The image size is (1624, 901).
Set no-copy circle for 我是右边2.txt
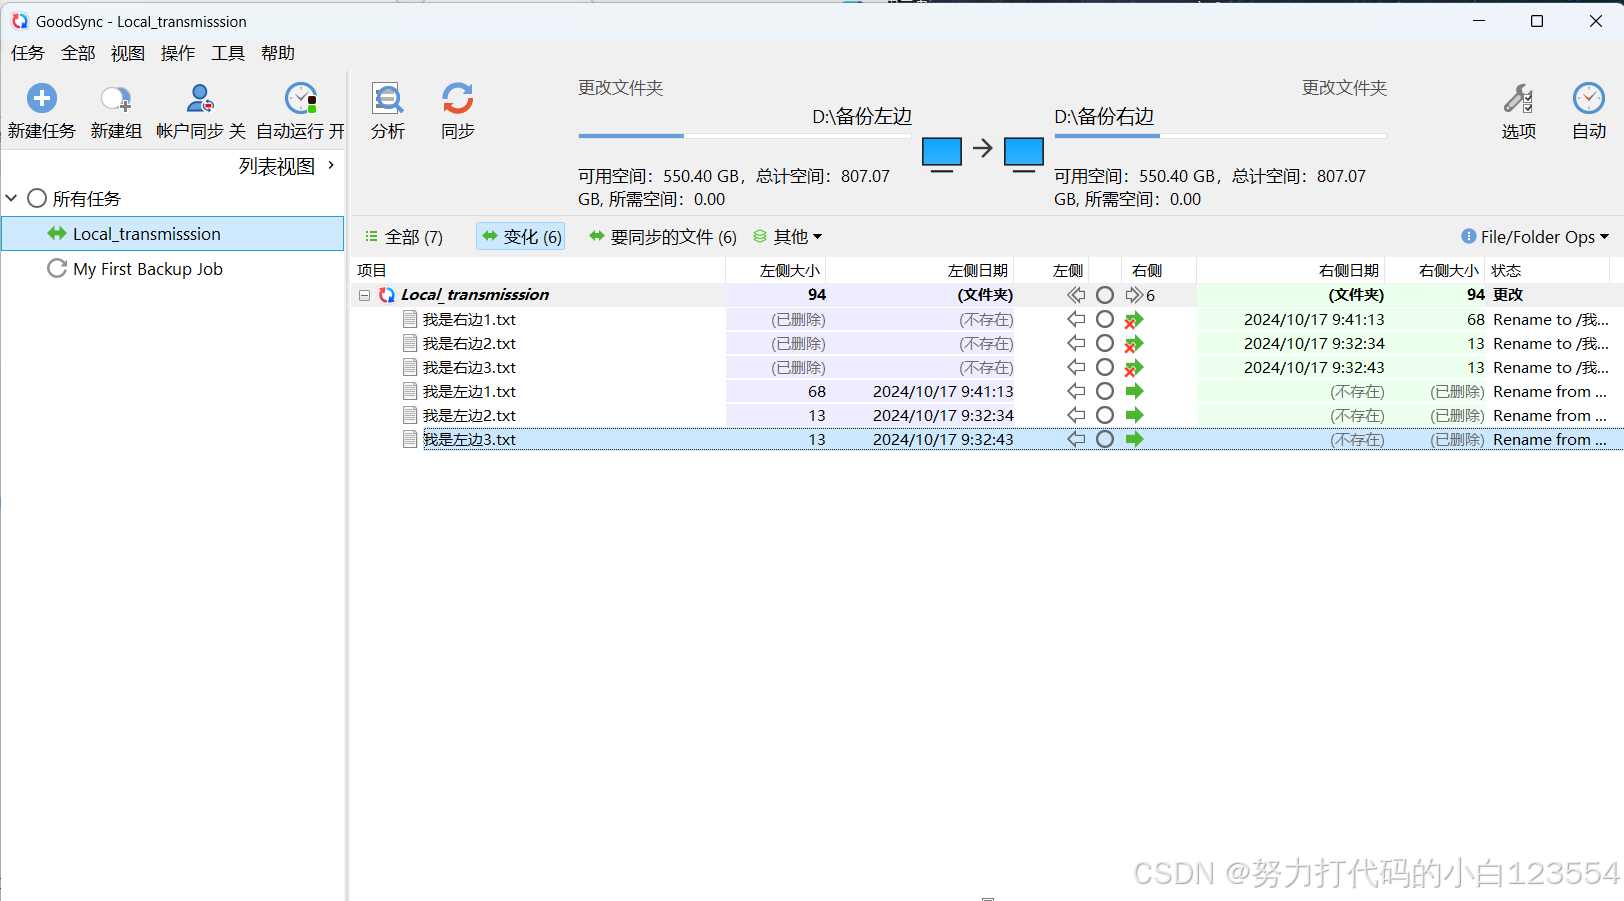coord(1105,343)
